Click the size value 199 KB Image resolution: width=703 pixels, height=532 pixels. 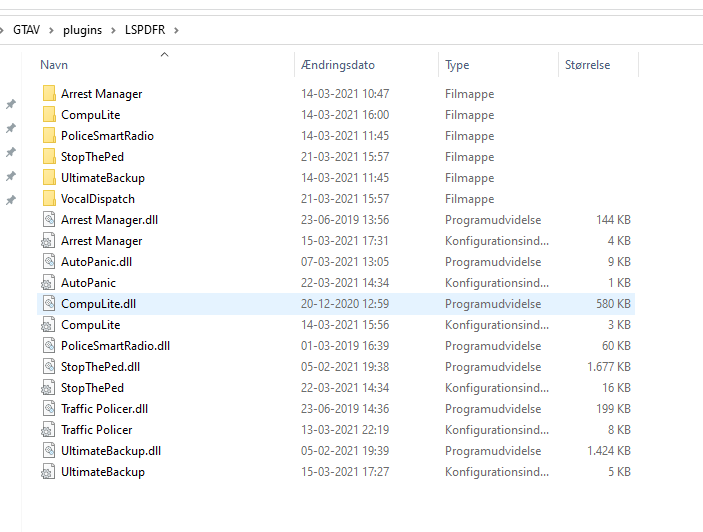(613, 409)
